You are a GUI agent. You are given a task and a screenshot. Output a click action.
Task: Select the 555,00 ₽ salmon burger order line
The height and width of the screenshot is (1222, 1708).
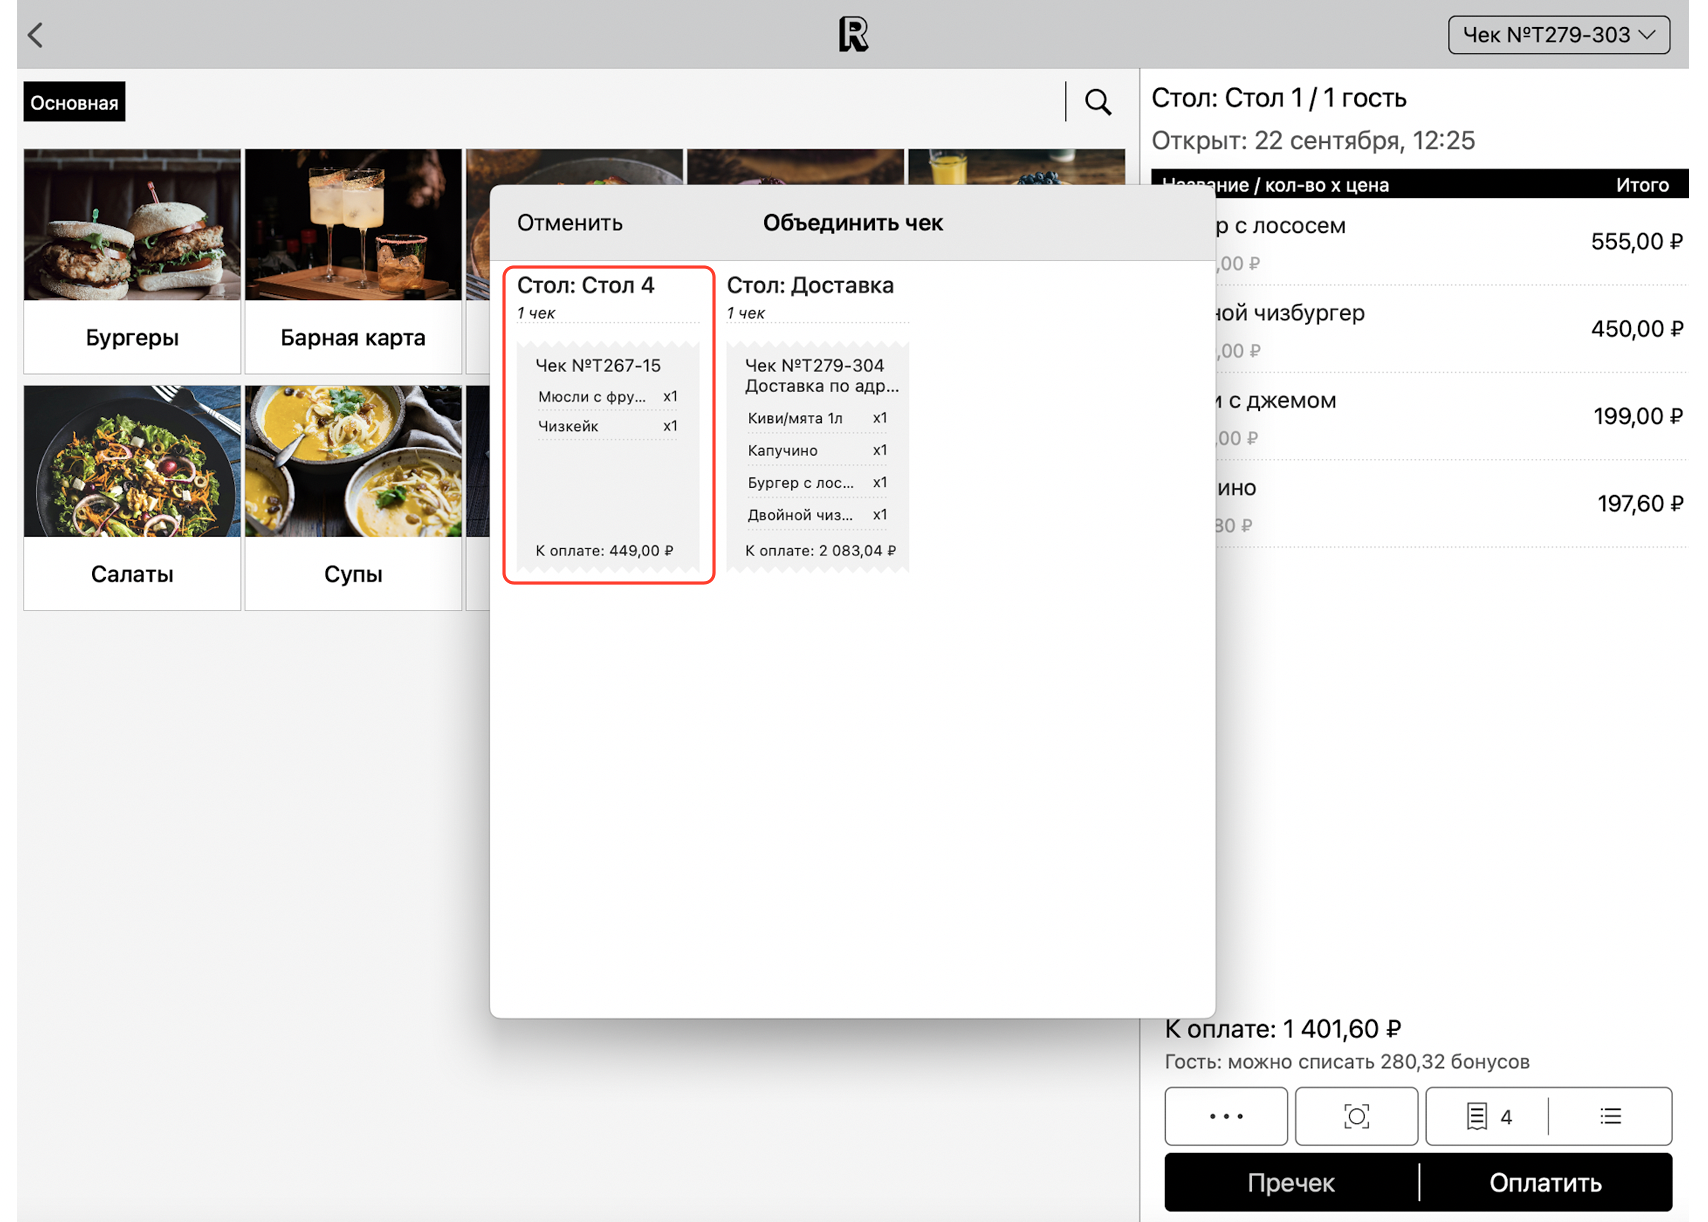tap(1450, 242)
